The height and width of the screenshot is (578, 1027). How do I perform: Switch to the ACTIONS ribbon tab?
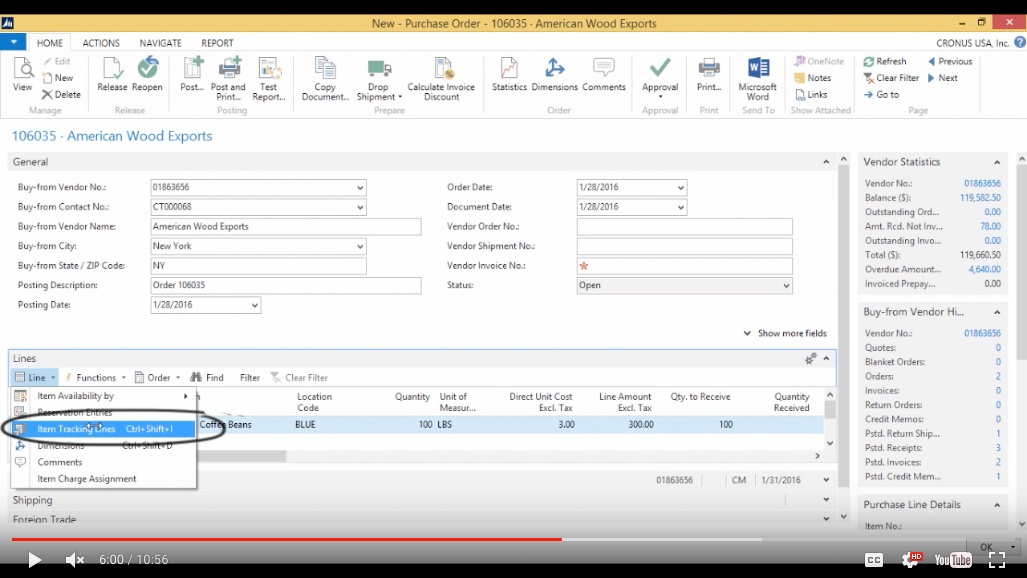click(x=101, y=43)
